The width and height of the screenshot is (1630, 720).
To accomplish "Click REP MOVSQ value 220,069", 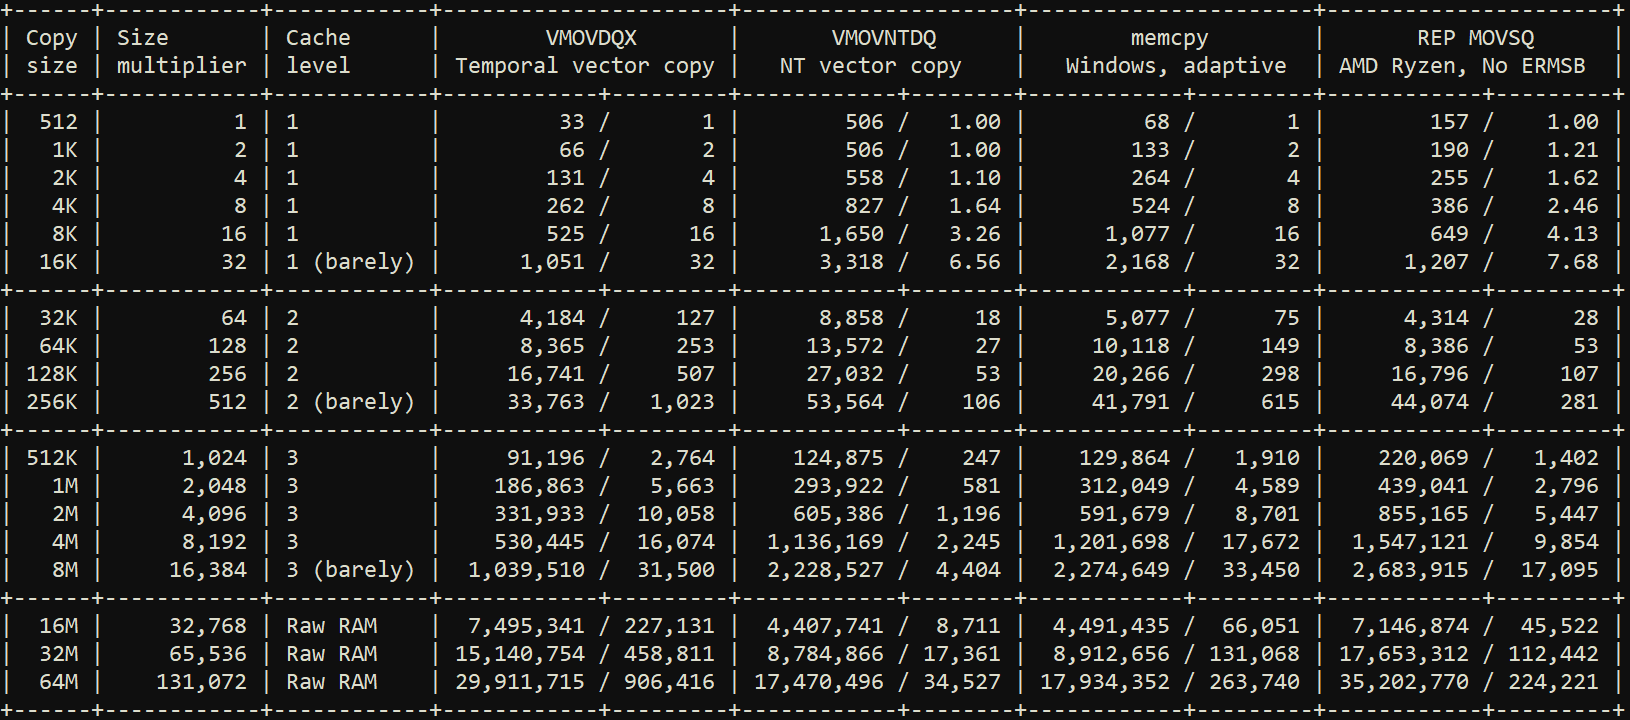I will coord(1424,458).
